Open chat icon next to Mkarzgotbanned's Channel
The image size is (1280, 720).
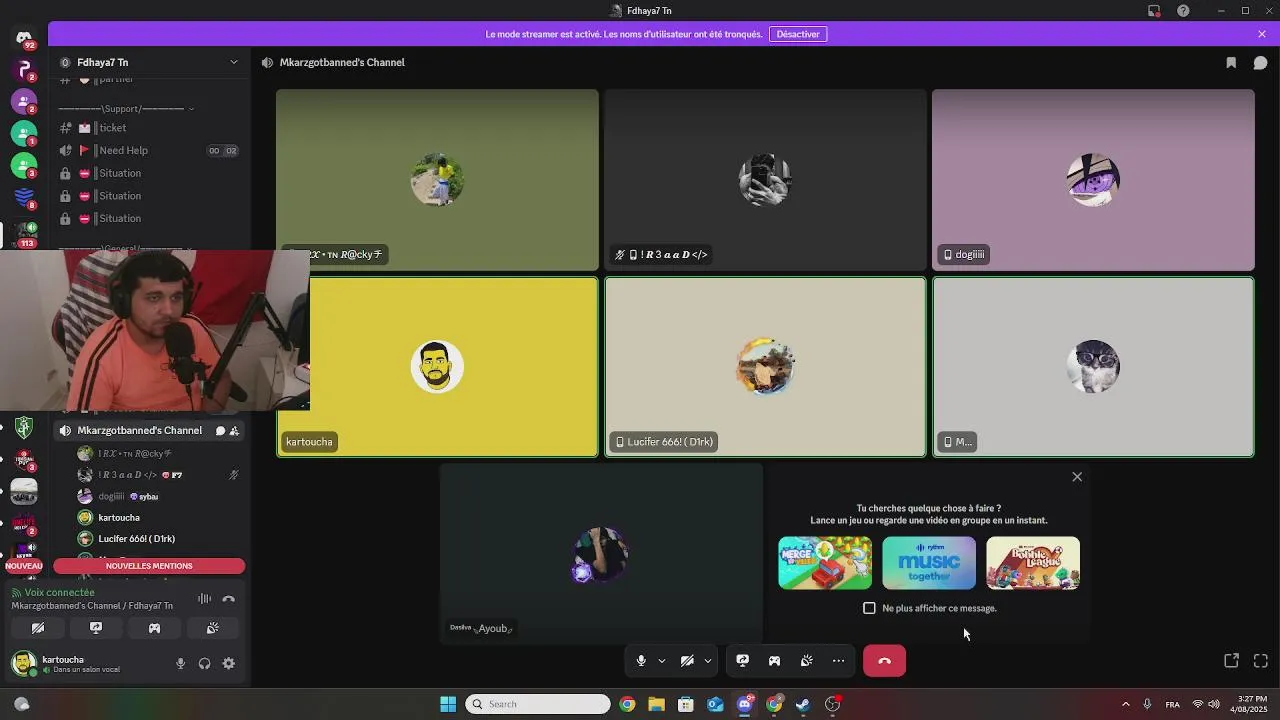[220, 431]
